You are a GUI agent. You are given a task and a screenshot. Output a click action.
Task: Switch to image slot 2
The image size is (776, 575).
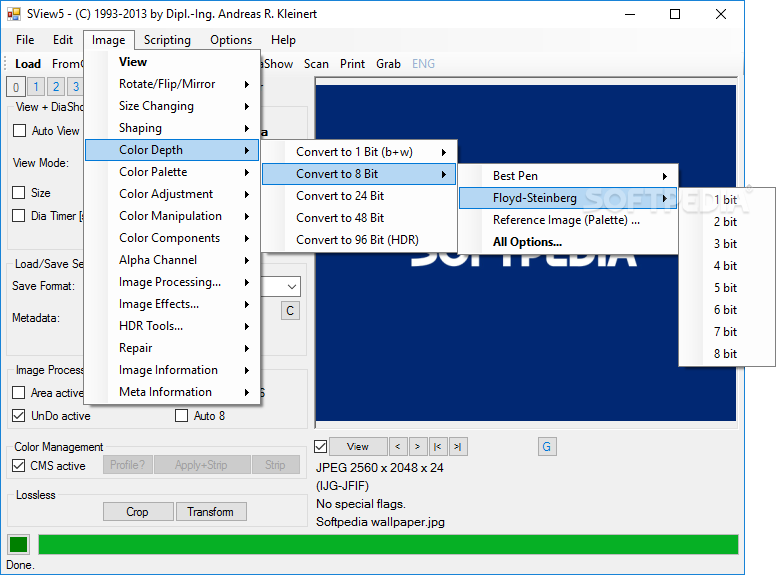coord(56,87)
